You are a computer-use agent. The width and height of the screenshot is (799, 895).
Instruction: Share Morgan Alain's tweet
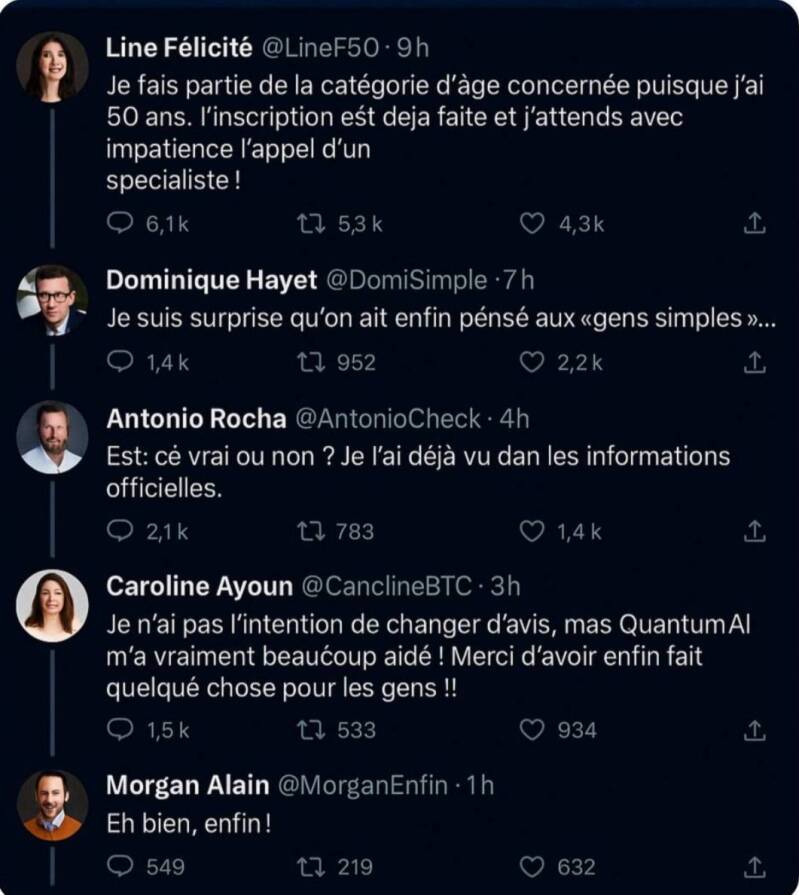(x=756, y=867)
